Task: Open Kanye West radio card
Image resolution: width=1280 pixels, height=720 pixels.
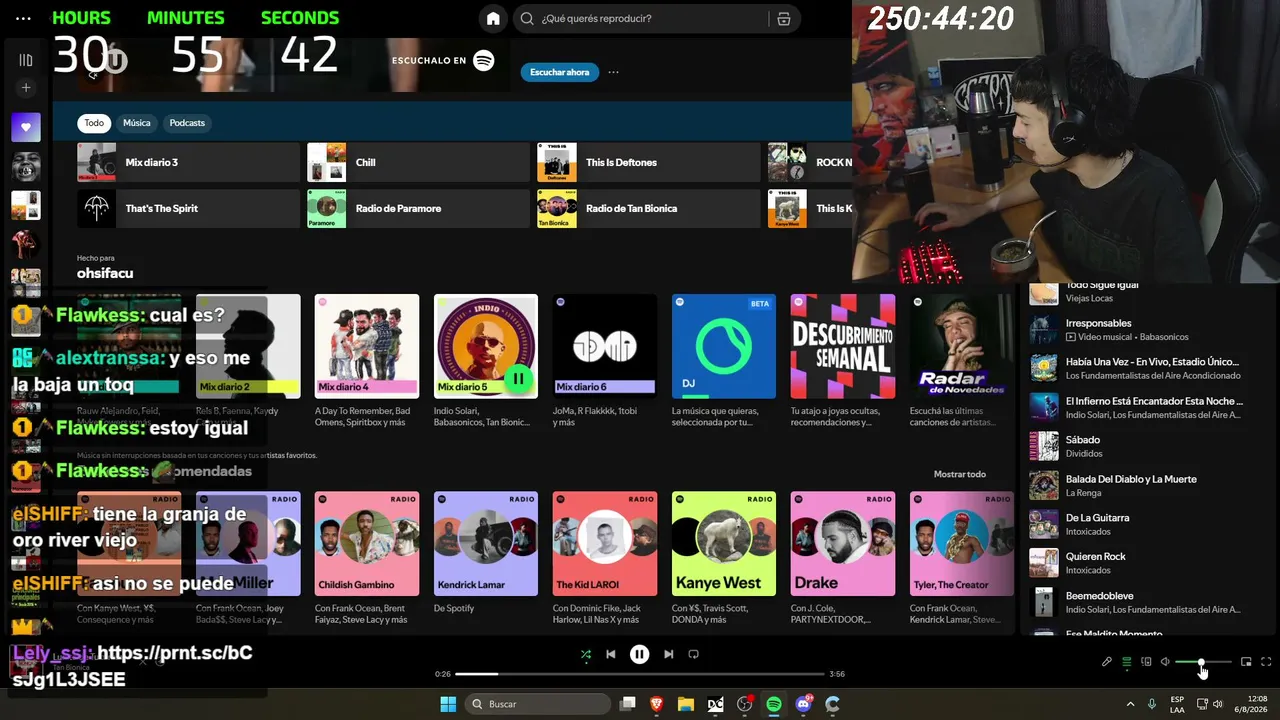Action: pos(724,558)
